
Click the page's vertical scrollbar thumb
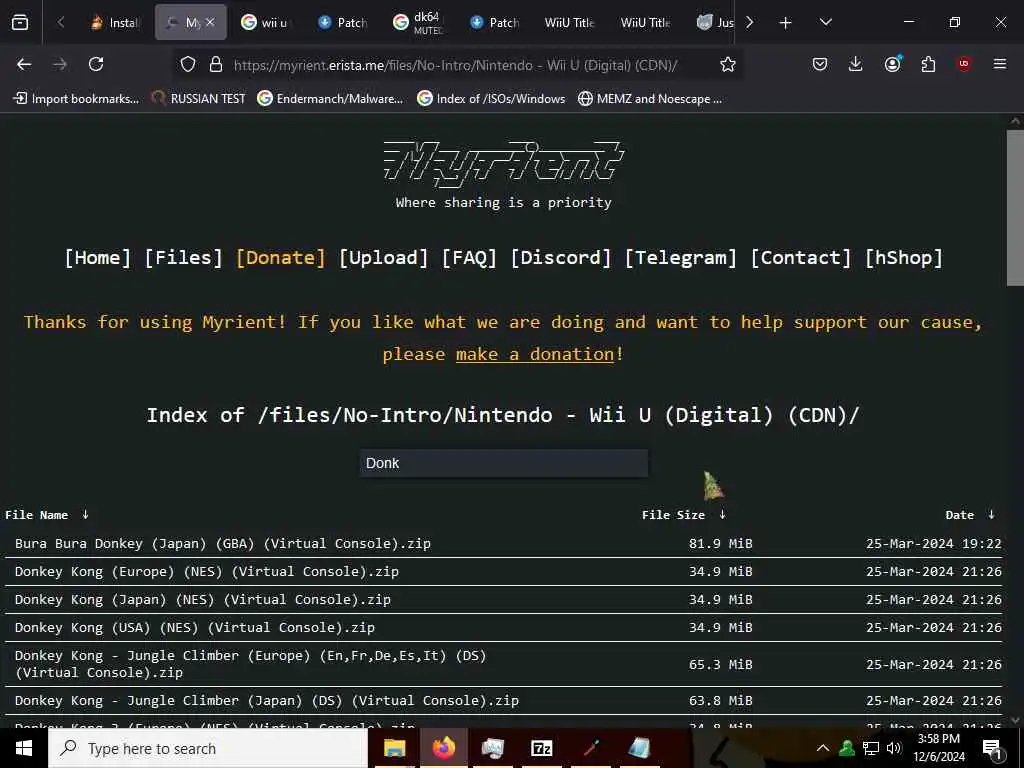pyautogui.click(x=1015, y=208)
